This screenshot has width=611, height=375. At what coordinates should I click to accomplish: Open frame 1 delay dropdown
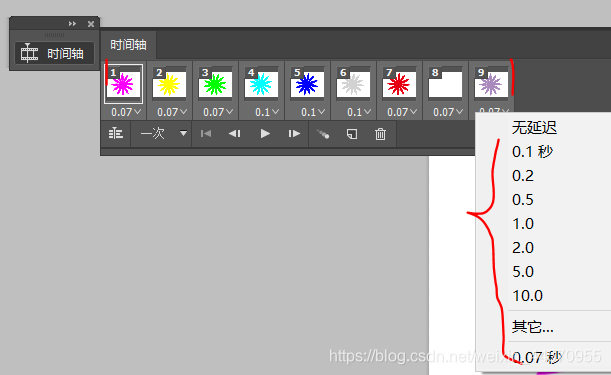click(x=126, y=112)
